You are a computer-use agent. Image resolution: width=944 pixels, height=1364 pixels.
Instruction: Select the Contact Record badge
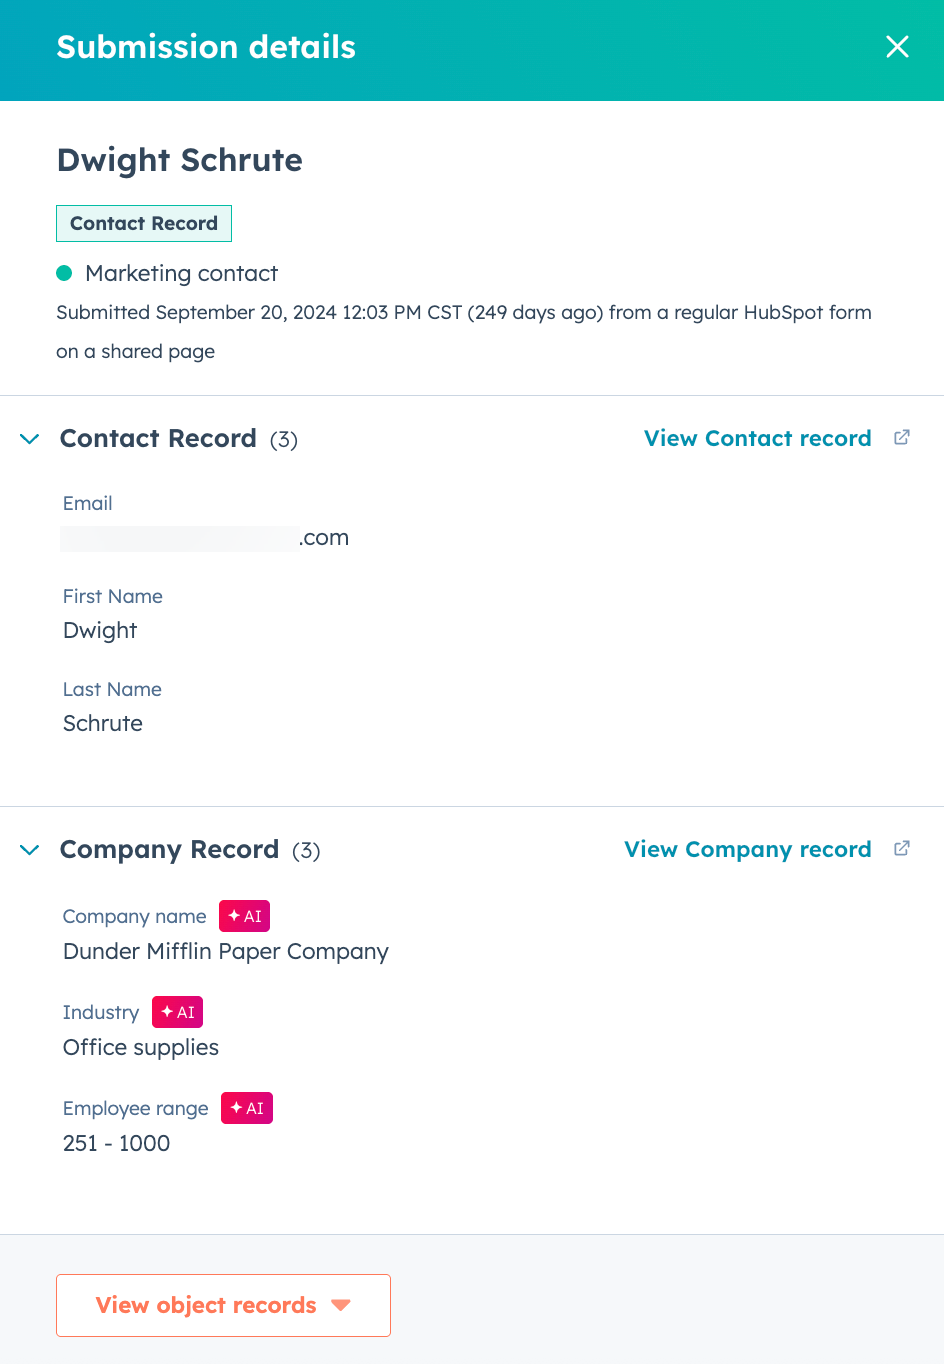143,223
